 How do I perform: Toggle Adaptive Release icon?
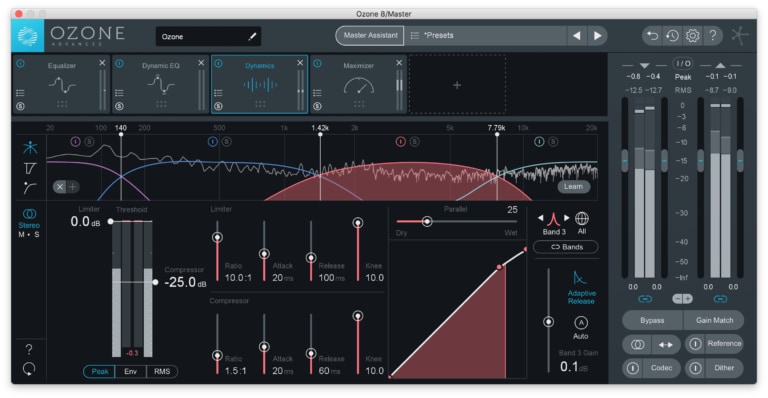(x=580, y=278)
